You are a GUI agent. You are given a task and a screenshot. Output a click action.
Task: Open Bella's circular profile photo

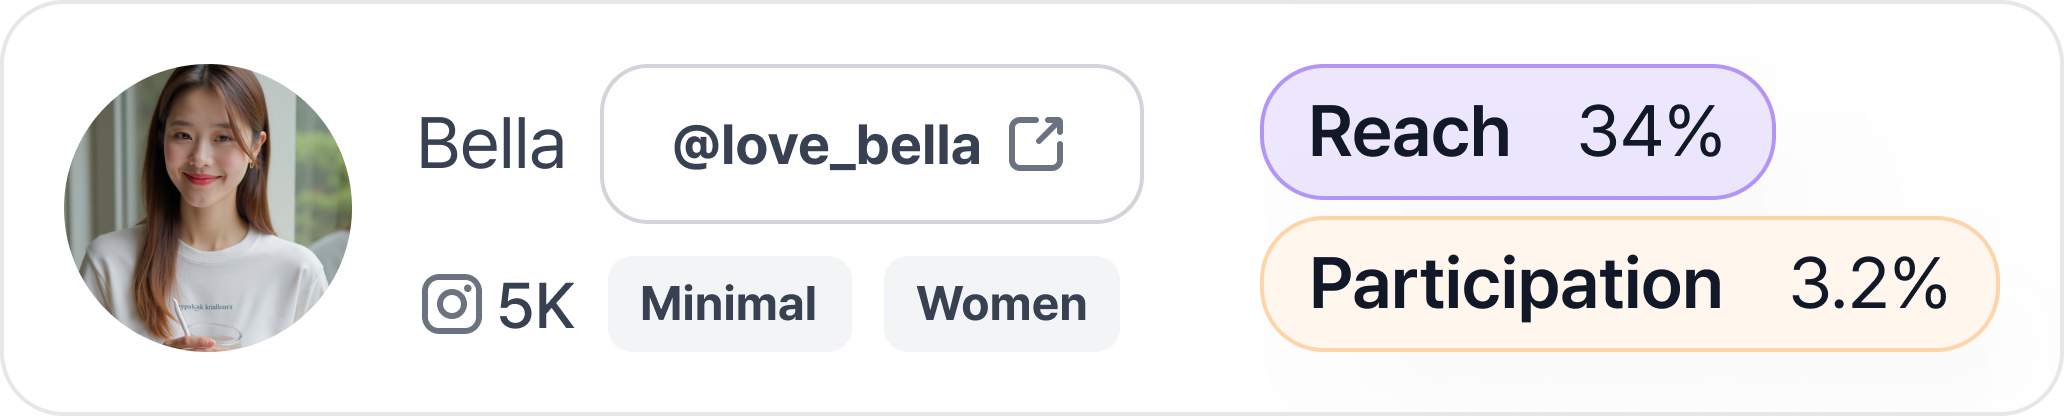point(208,208)
